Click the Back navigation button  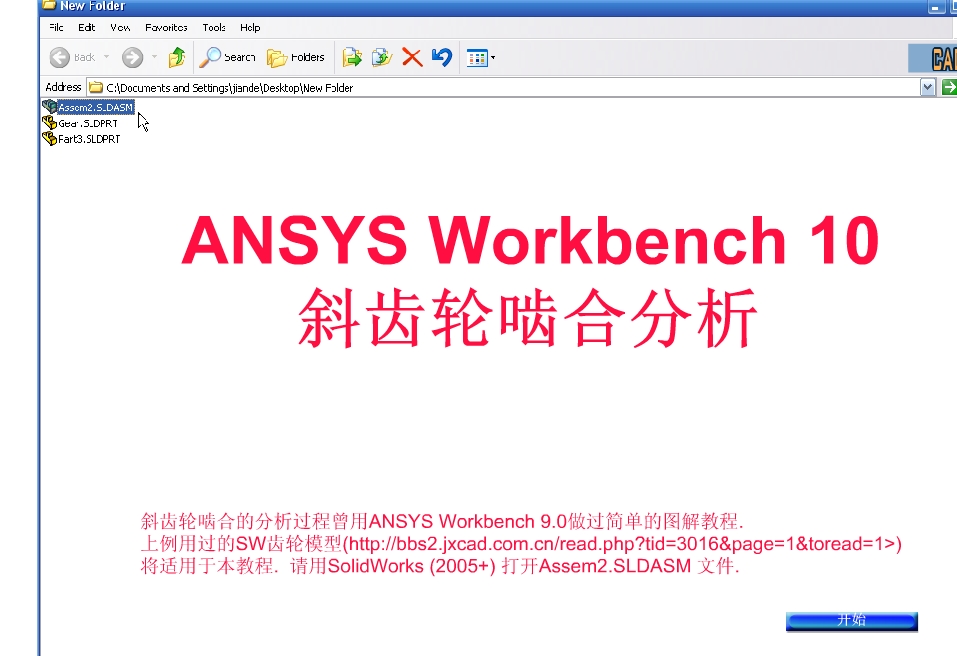pos(60,57)
